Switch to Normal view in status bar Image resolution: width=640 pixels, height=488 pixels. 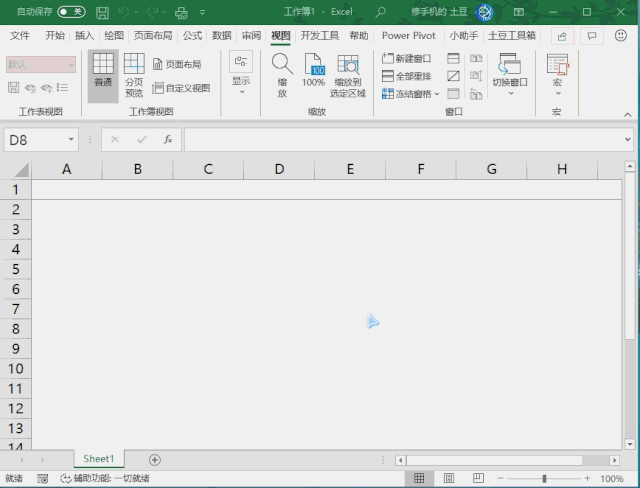pos(419,478)
